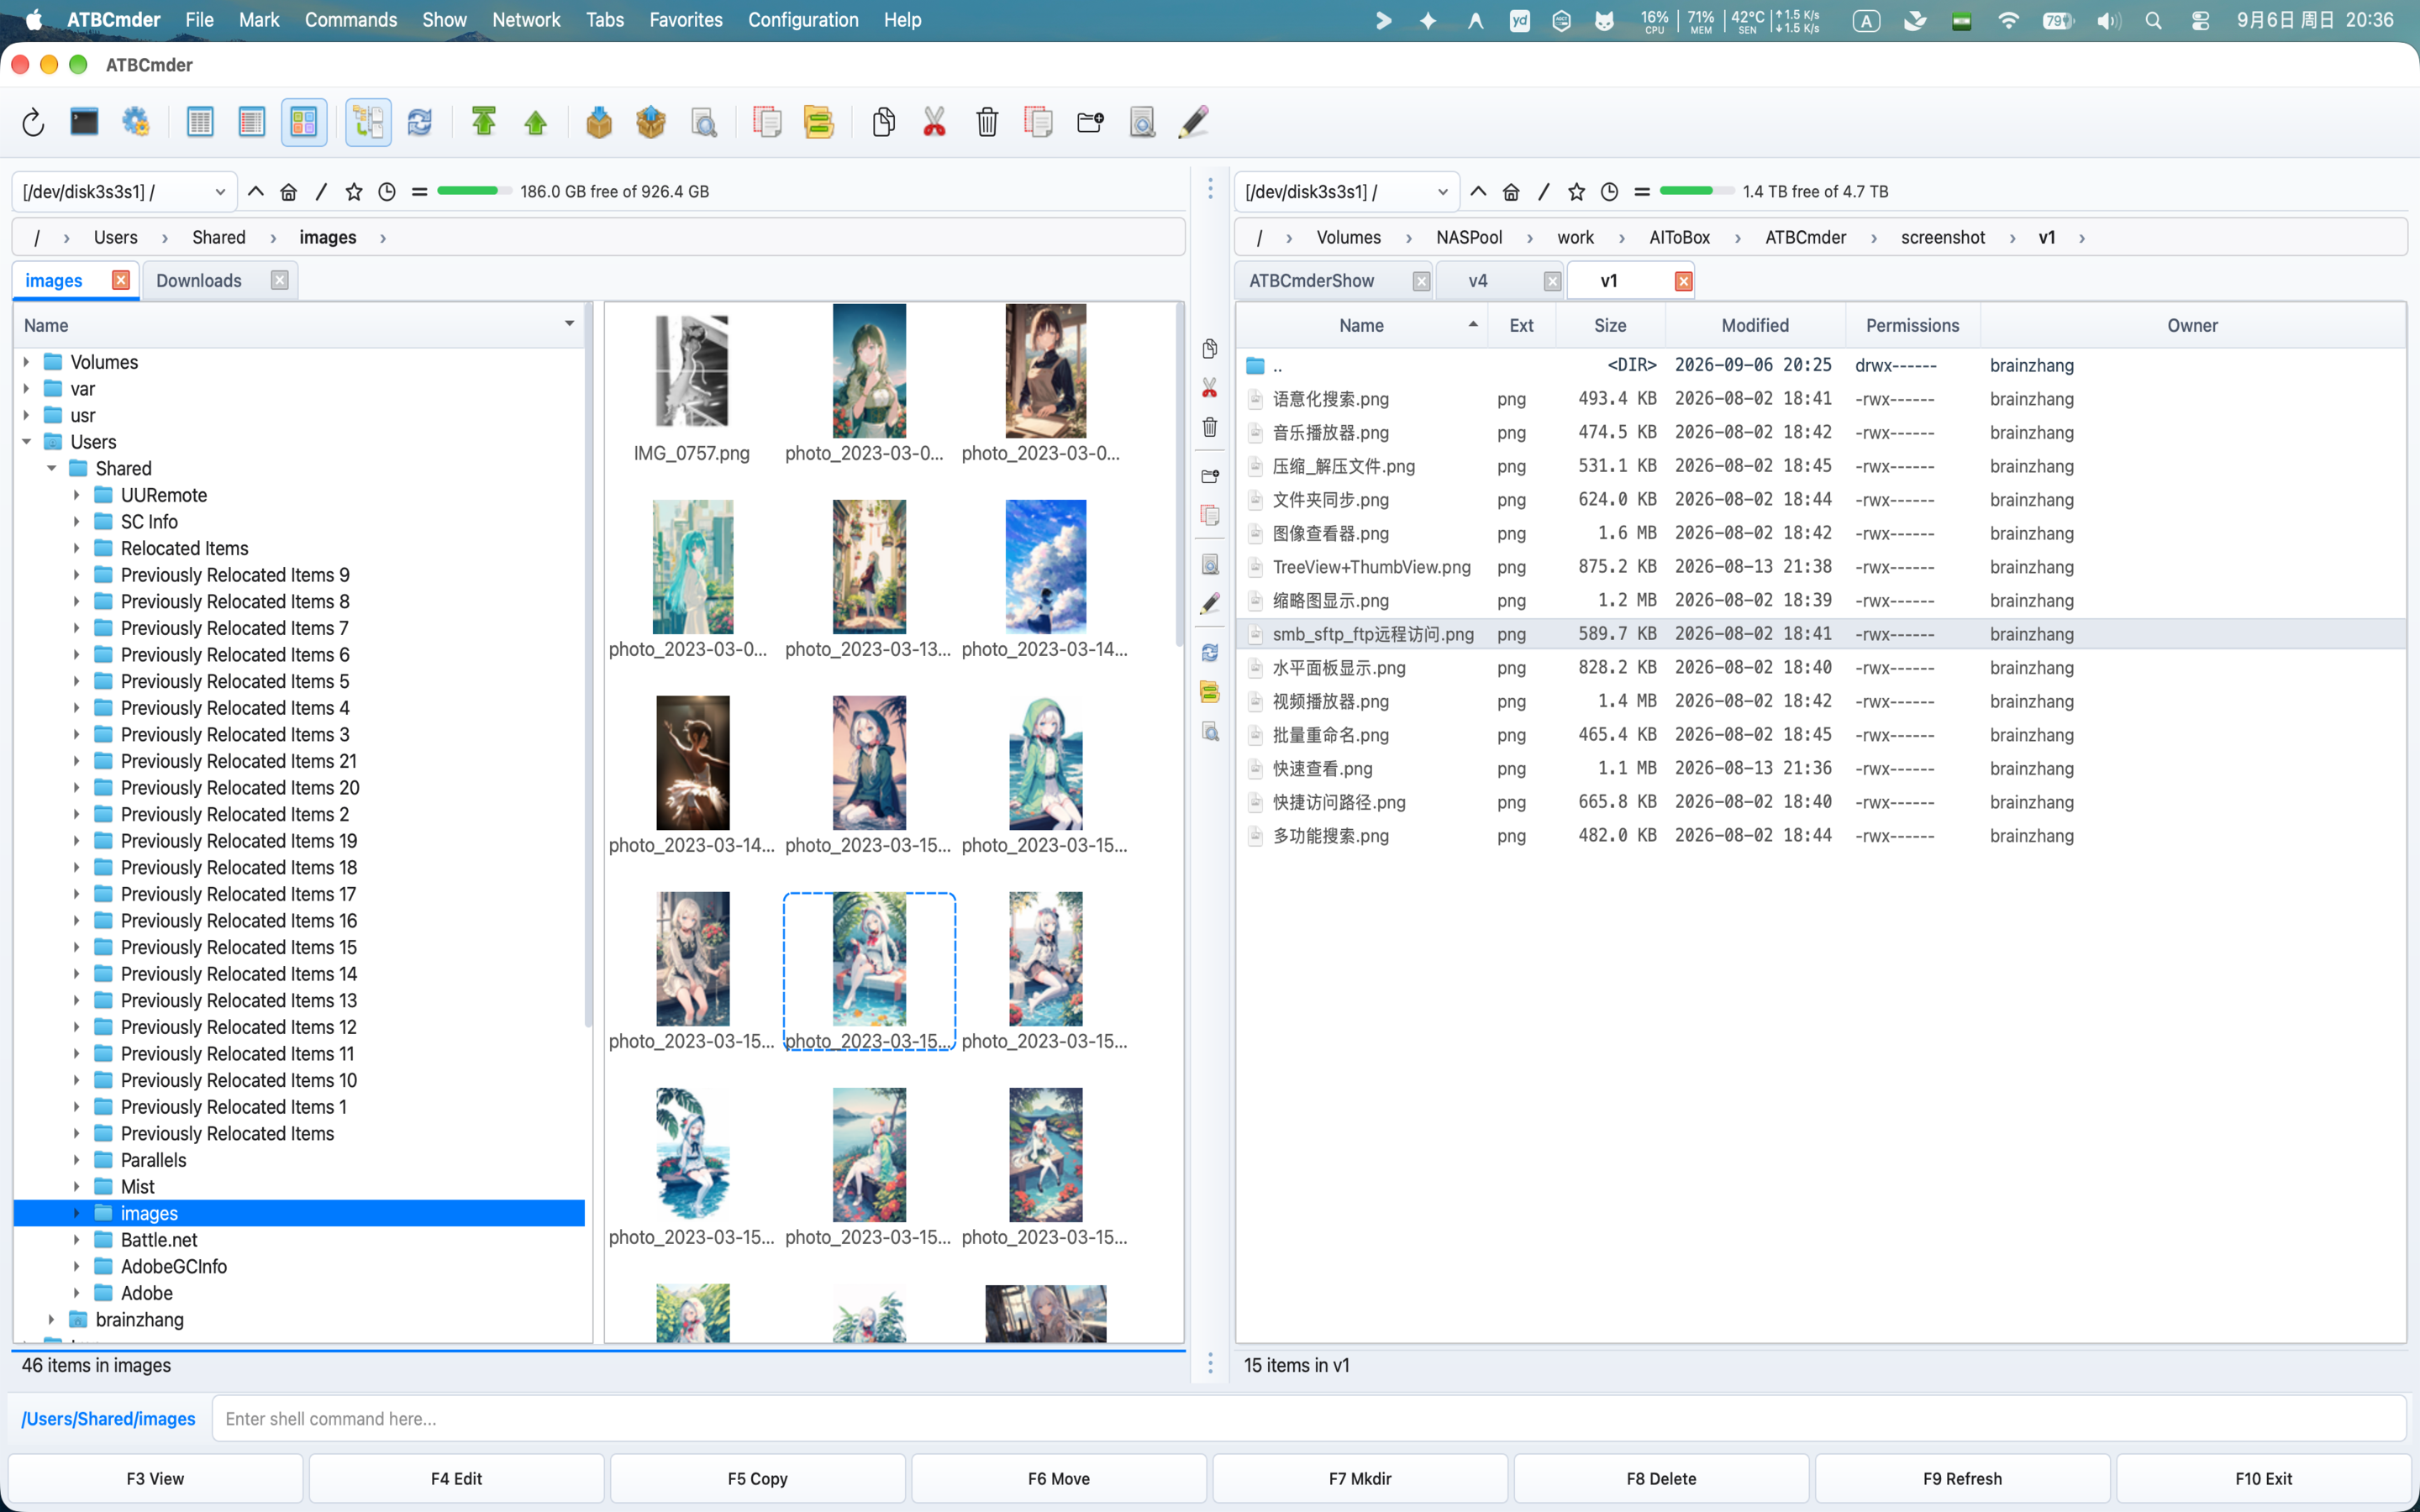Image resolution: width=2420 pixels, height=1512 pixels.
Task: Open the favorites star in the left pane
Action: click(x=354, y=192)
